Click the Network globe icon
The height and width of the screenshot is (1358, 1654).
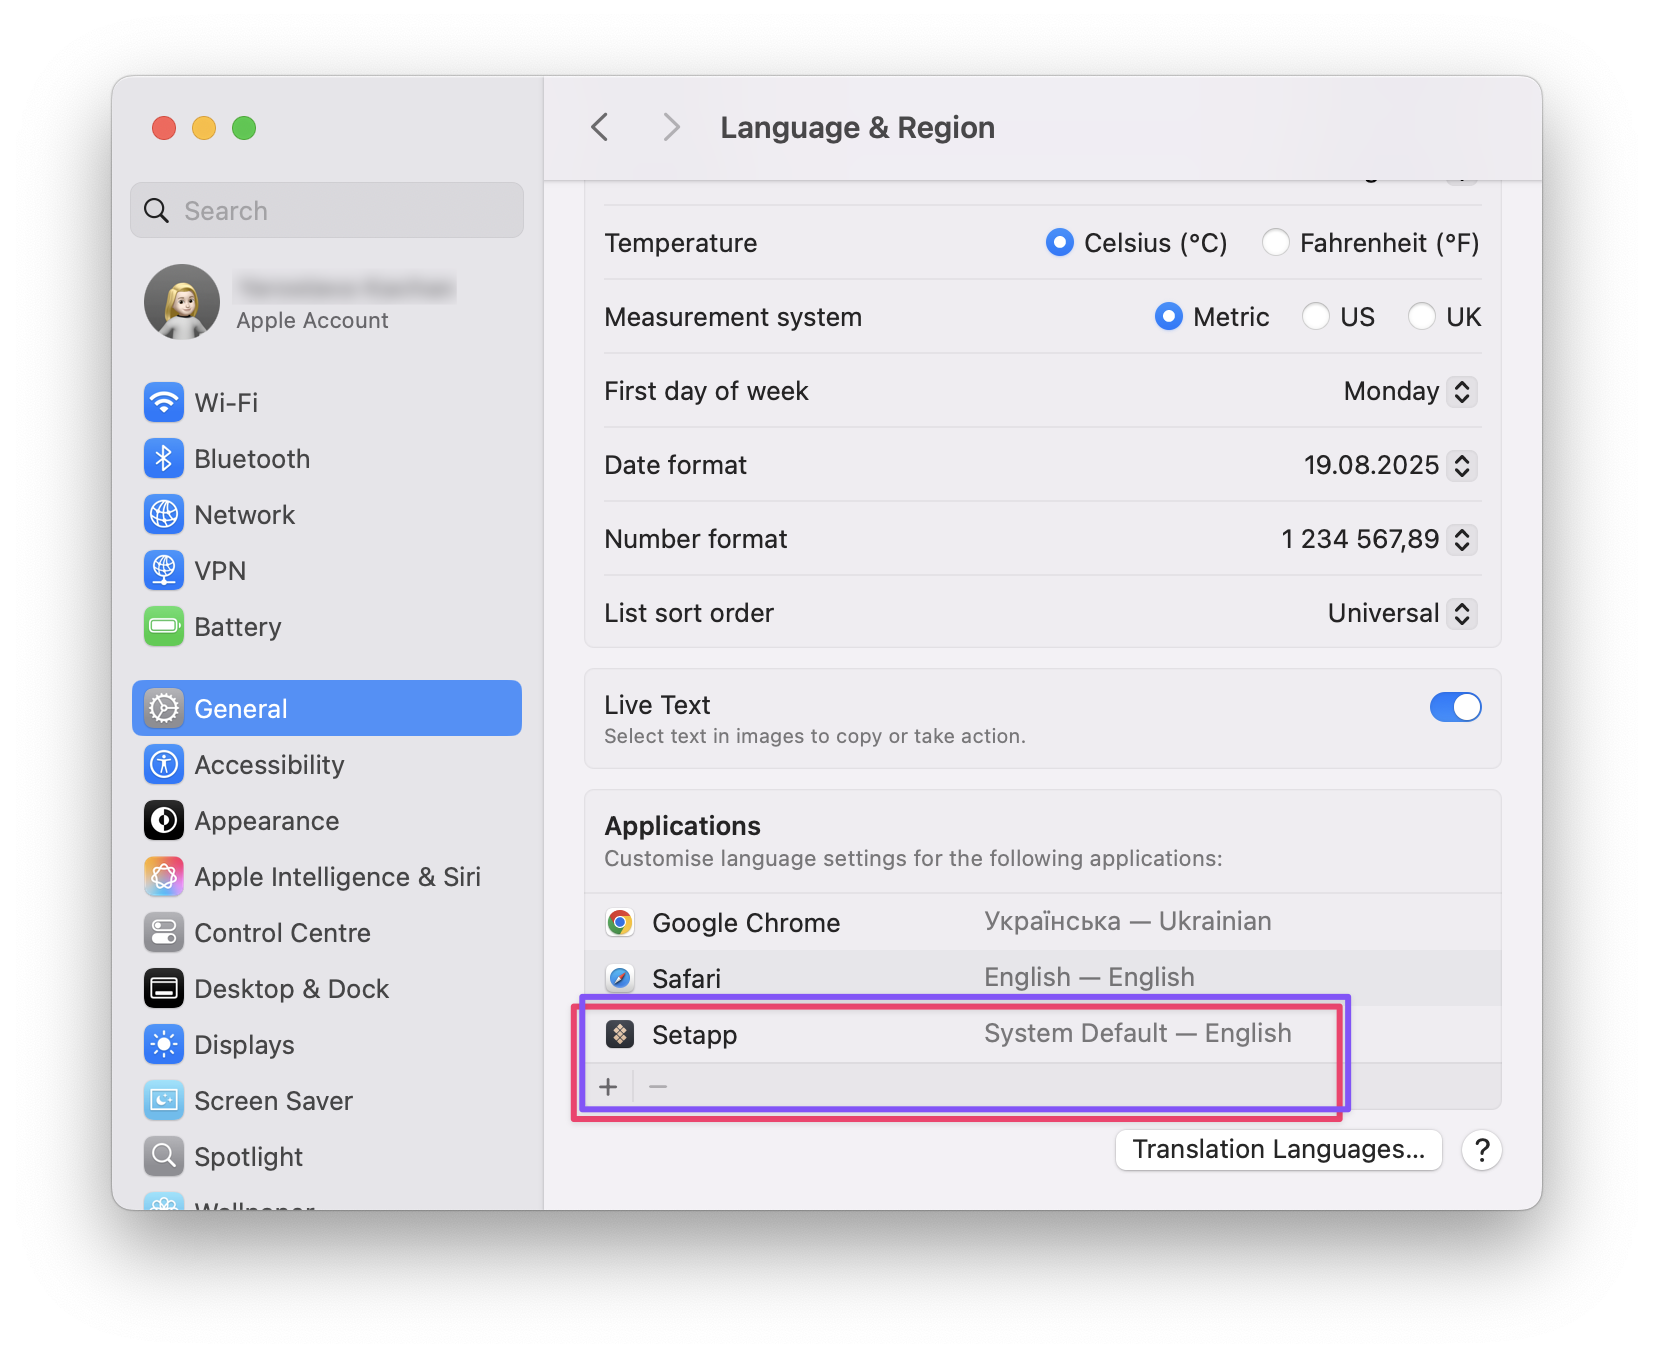pyautogui.click(x=164, y=515)
